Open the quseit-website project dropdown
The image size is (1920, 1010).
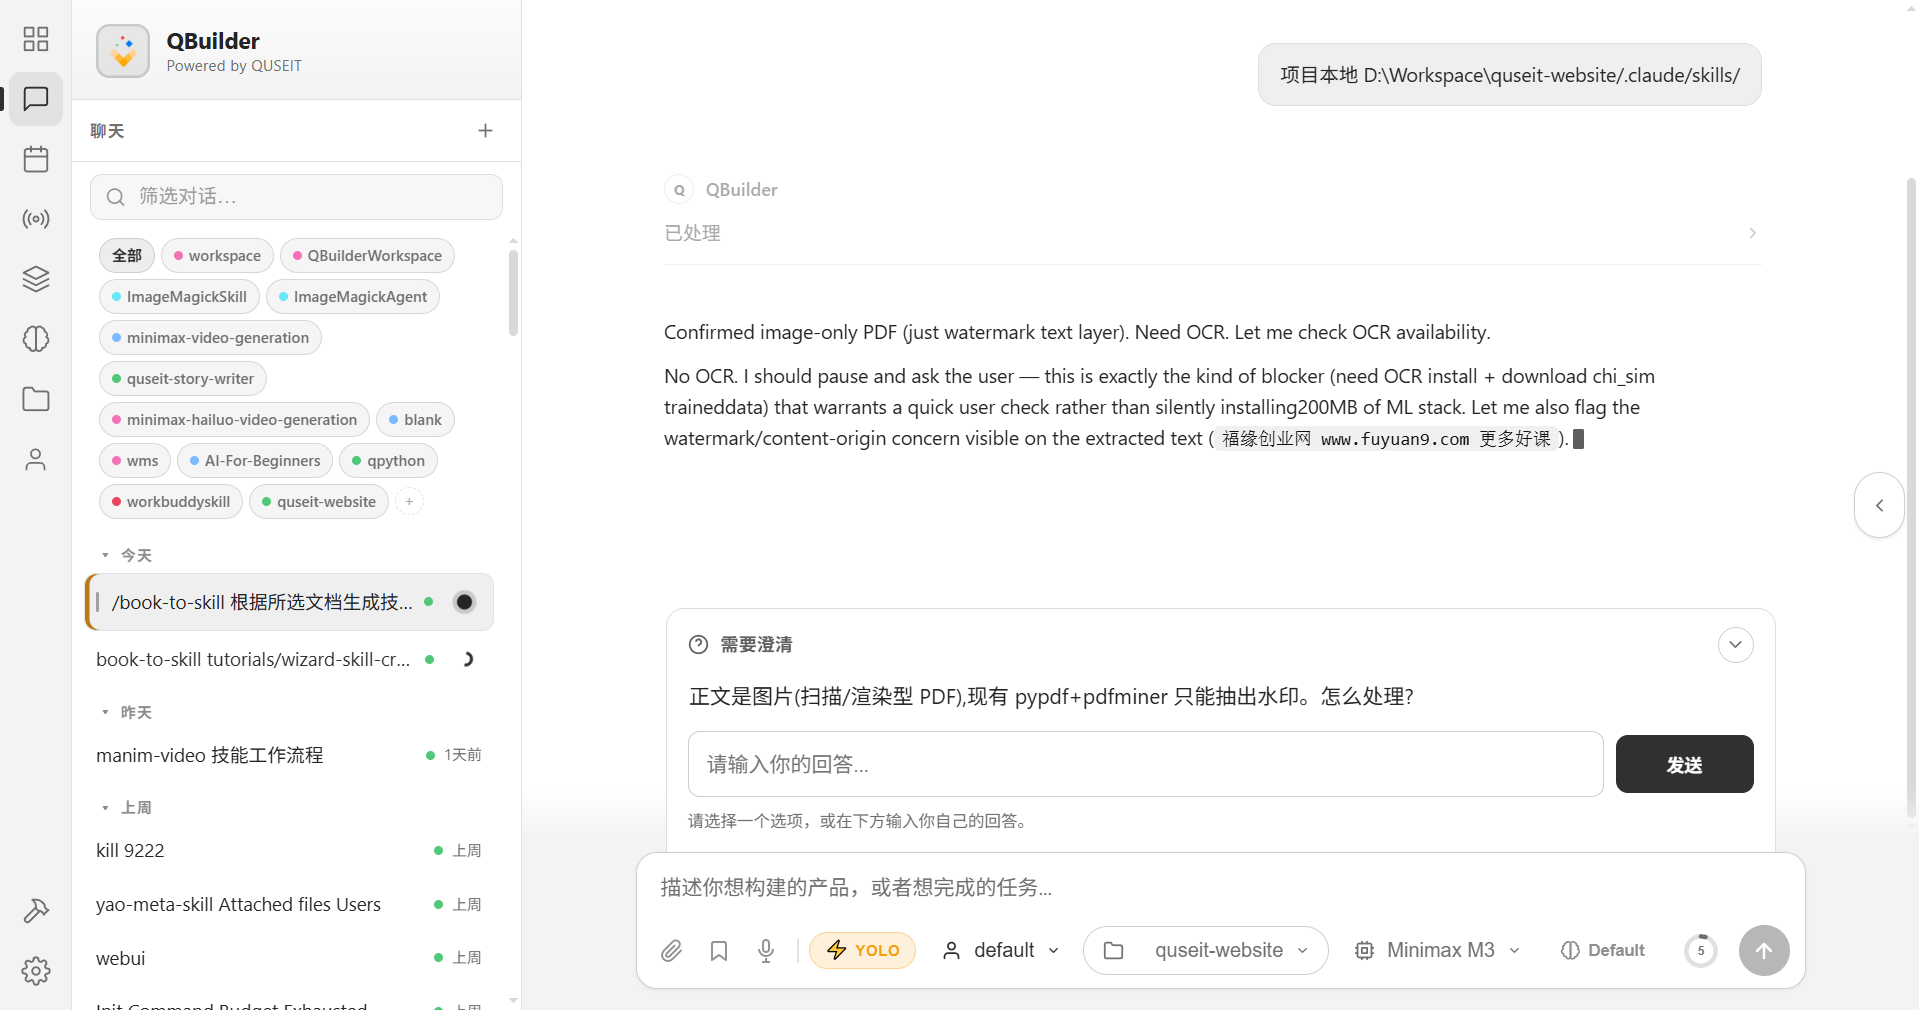pyautogui.click(x=1205, y=950)
